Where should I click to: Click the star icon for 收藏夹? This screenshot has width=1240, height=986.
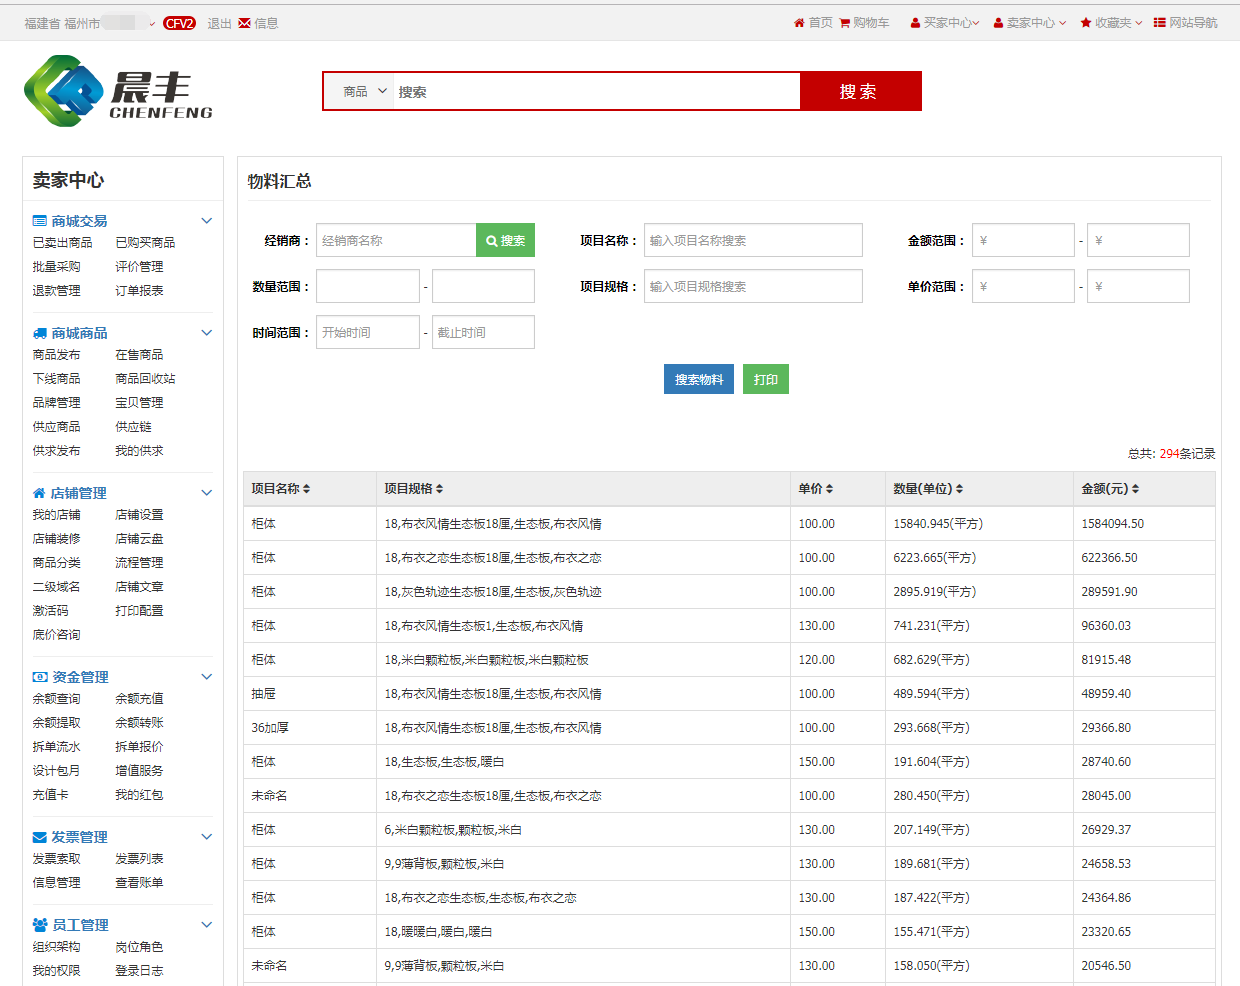tap(1086, 23)
